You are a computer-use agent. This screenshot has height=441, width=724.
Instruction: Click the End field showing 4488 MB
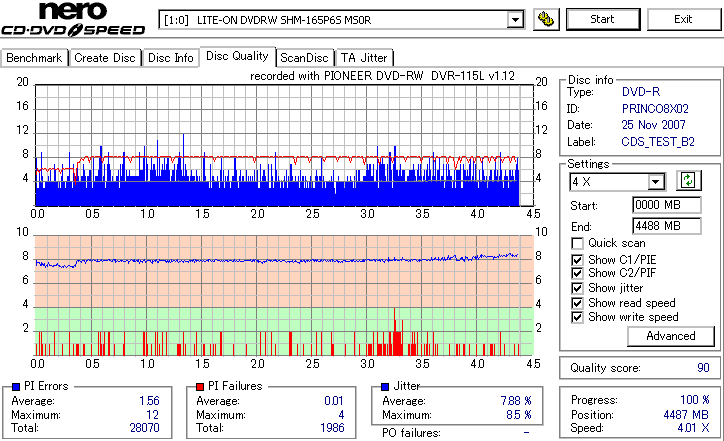click(667, 226)
